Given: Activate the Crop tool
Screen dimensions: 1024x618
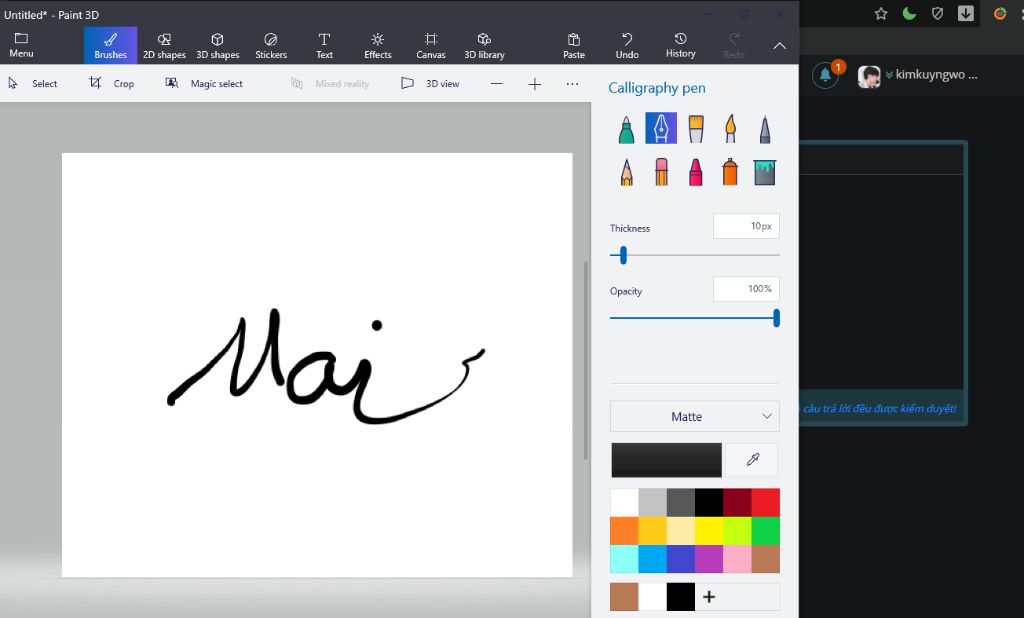Looking at the screenshot, I should [112, 84].
